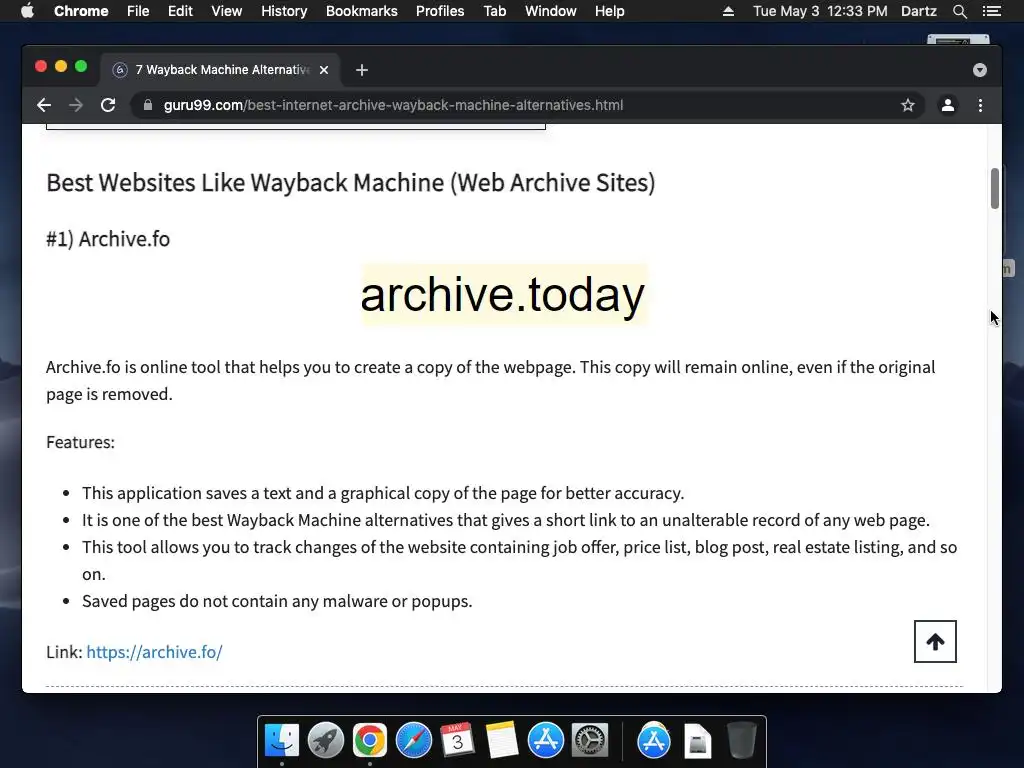Open the https://archive.fo/ link

click(x=154, y=652)
